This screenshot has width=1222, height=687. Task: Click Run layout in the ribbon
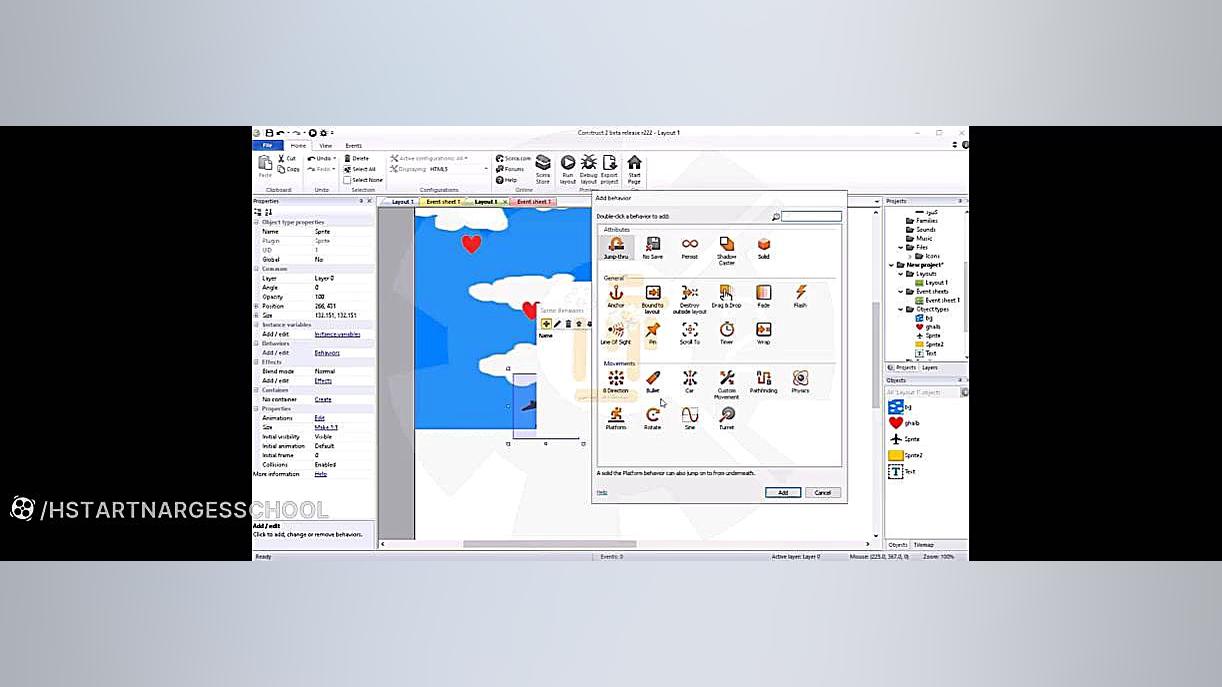pos(567,169)
